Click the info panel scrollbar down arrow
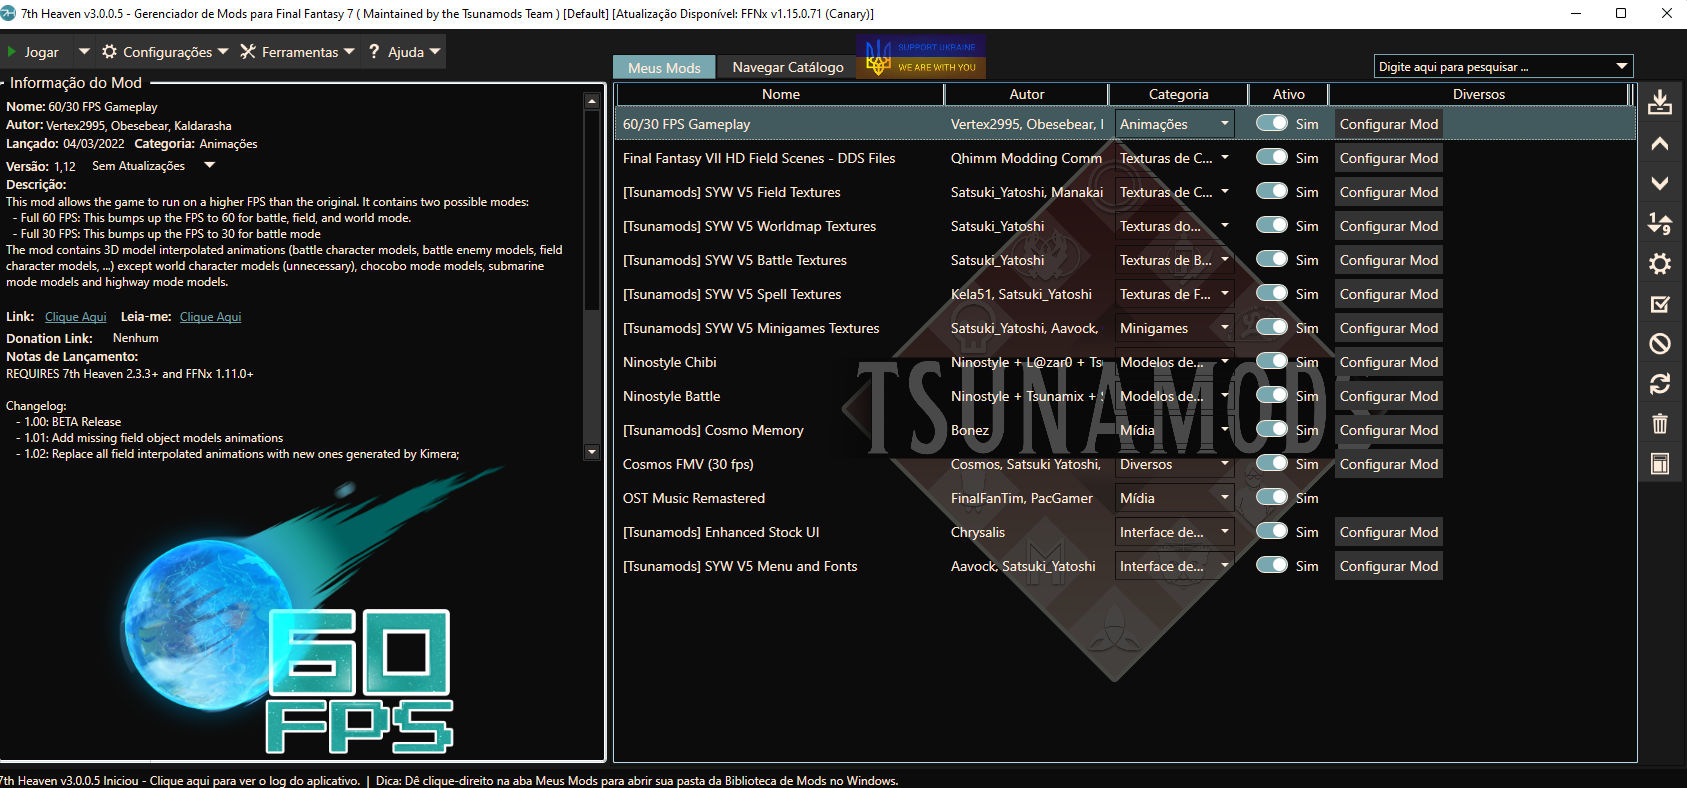 (x=592, y=452)
